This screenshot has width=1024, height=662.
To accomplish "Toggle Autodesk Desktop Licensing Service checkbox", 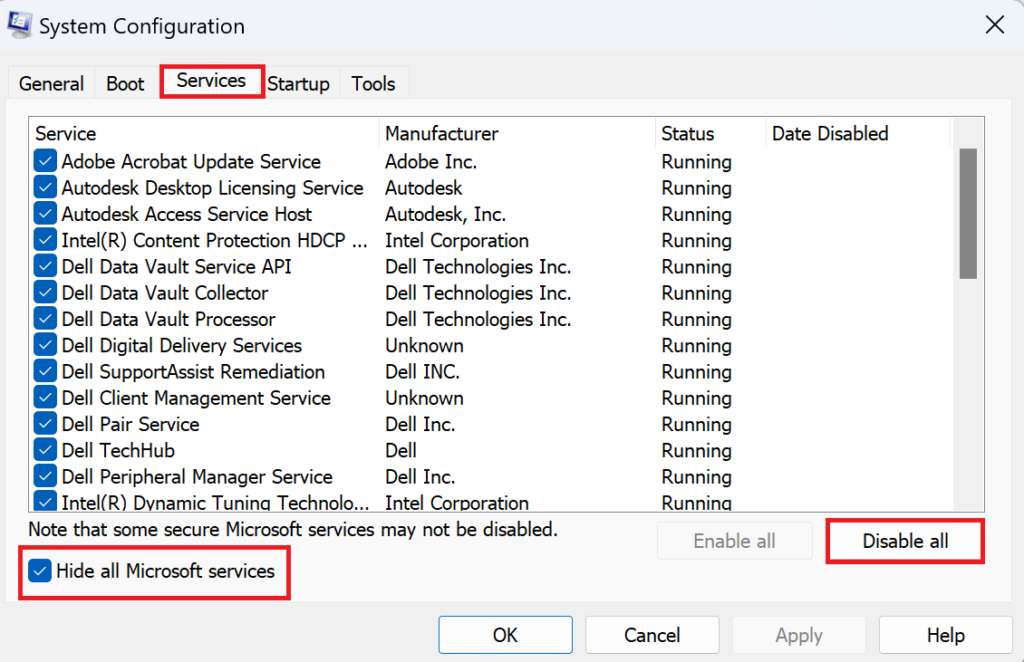I will click(x=45, y=188).
